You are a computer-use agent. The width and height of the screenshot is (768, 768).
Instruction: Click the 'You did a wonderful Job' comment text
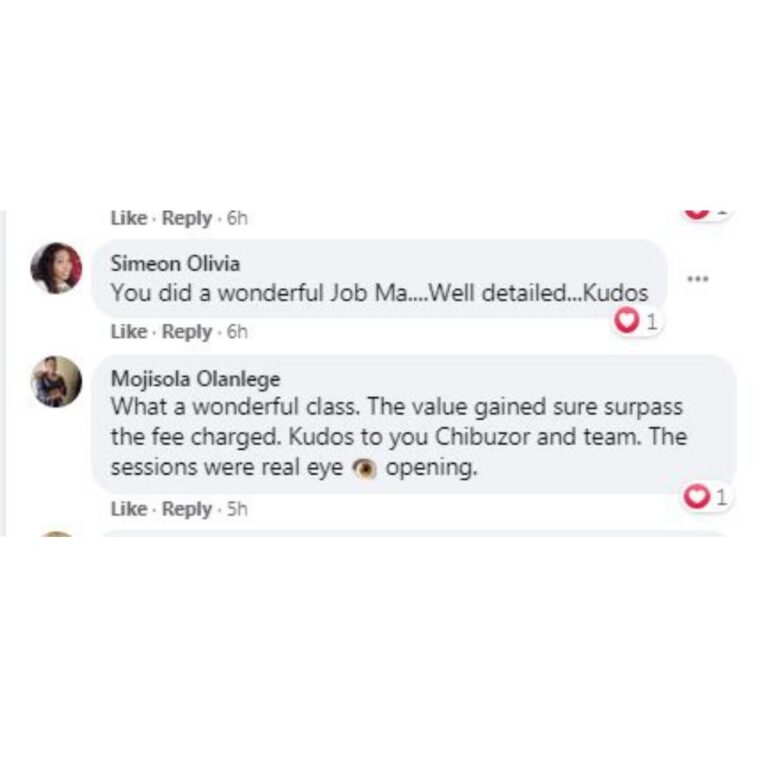click(x=380, y=293)
